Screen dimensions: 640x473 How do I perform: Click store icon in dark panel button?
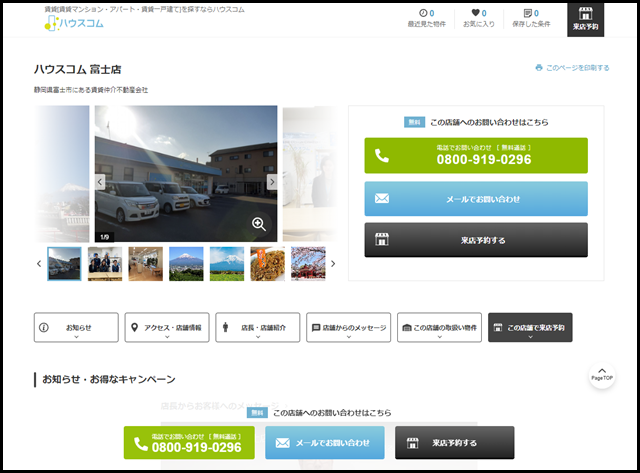point(382,240)
